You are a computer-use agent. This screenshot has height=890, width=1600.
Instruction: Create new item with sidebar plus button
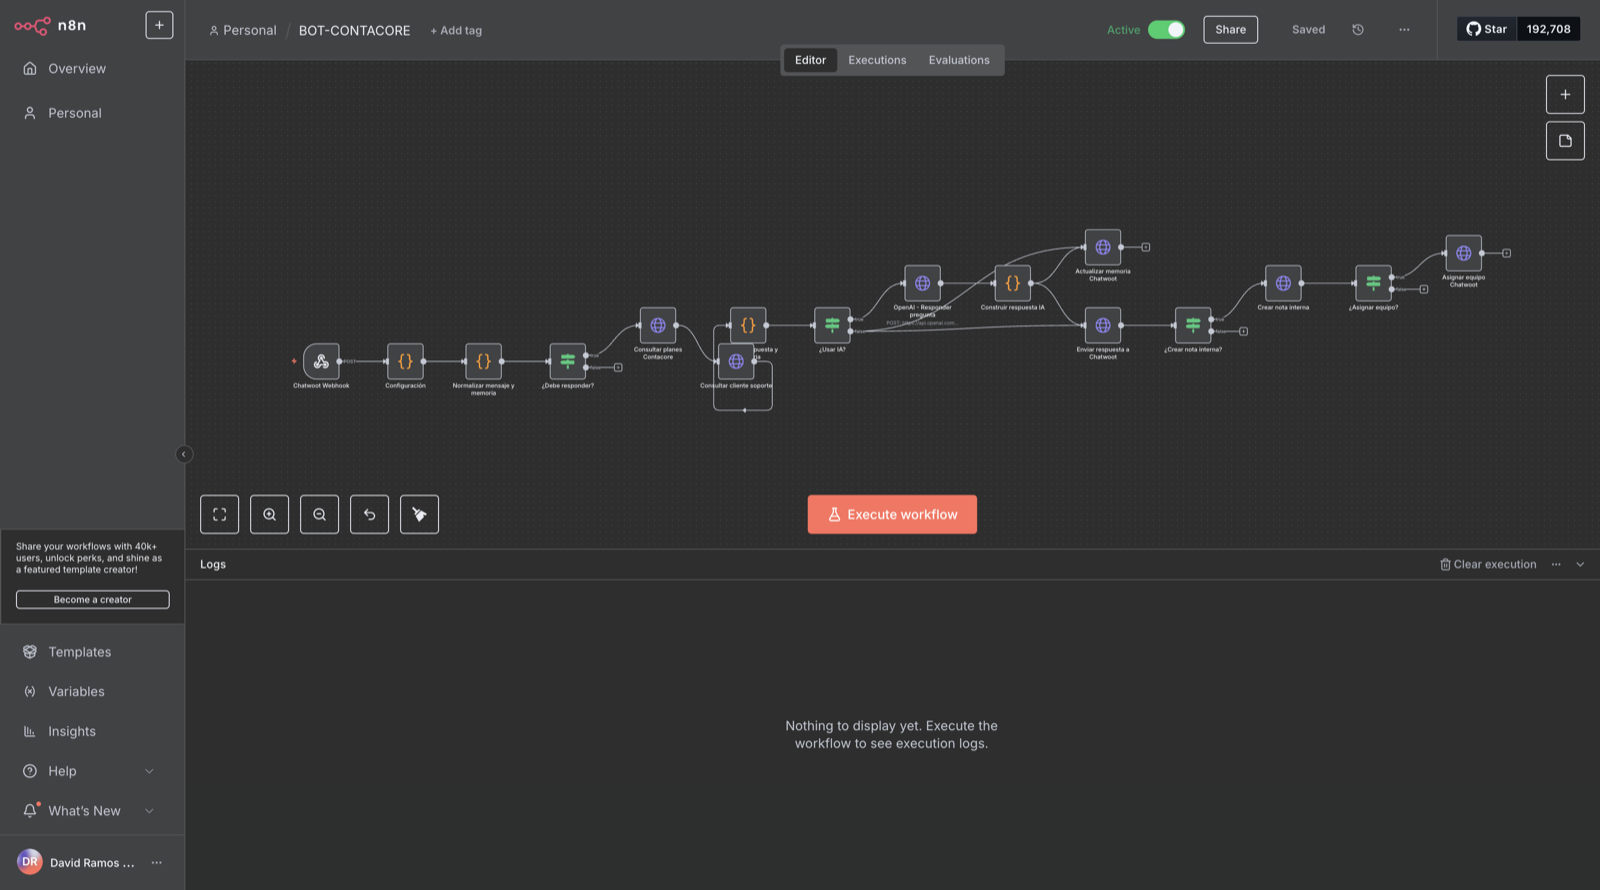[159, 25]
